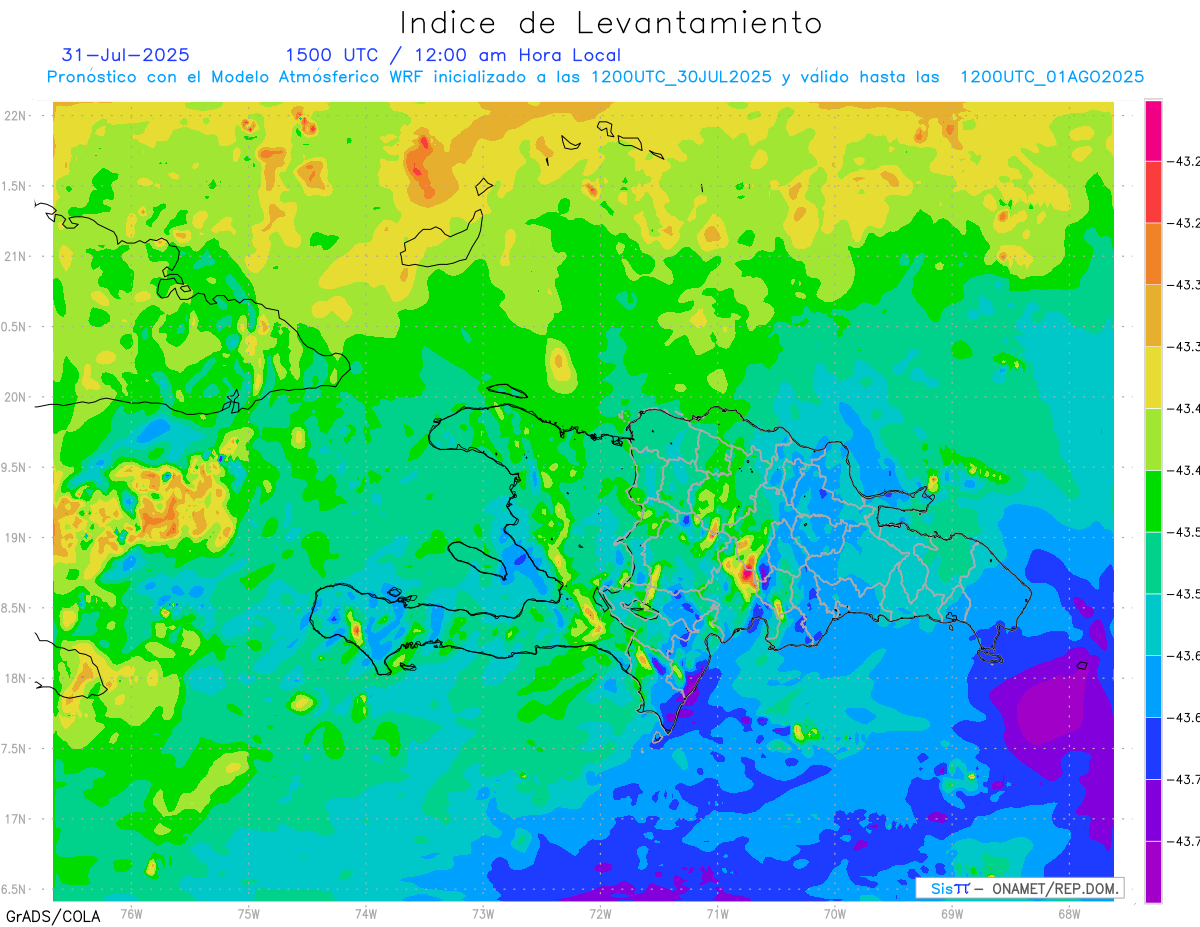Click the time text "1500 UTC"
The height and width of the screenshot is (927, 1200).
click(333, 55)
